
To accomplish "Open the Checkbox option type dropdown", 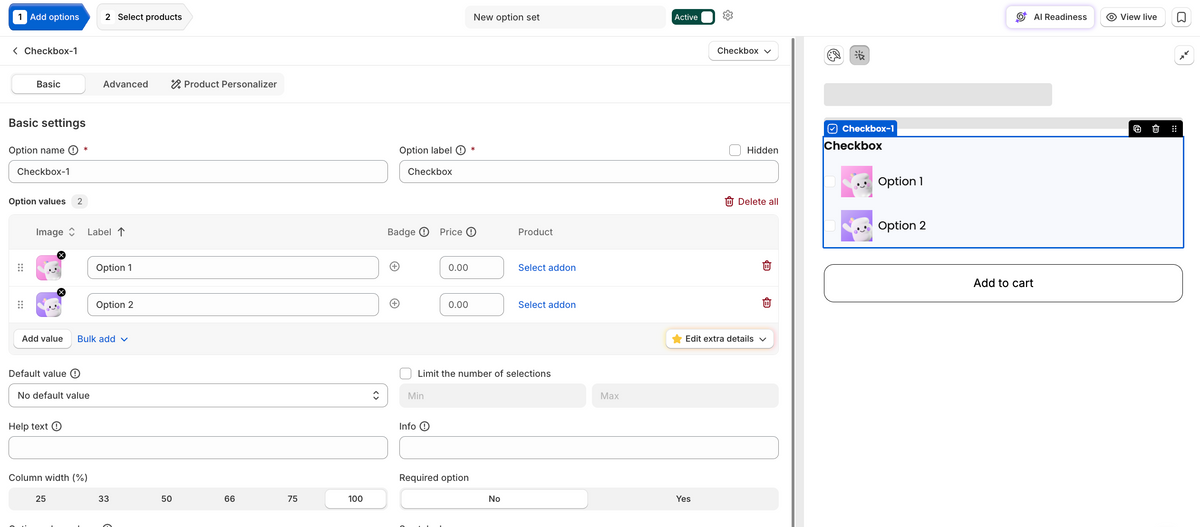I will [744, 51].
